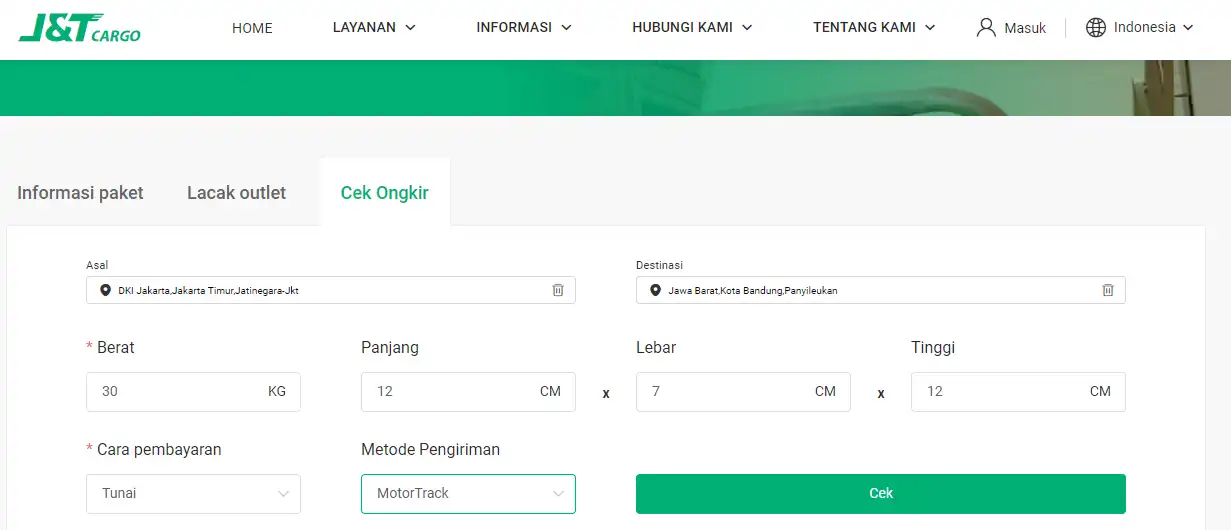Expand the HUBUNGI KAMI chevron arrow
Screen dimensions: 1231x530
click(747, 28)
